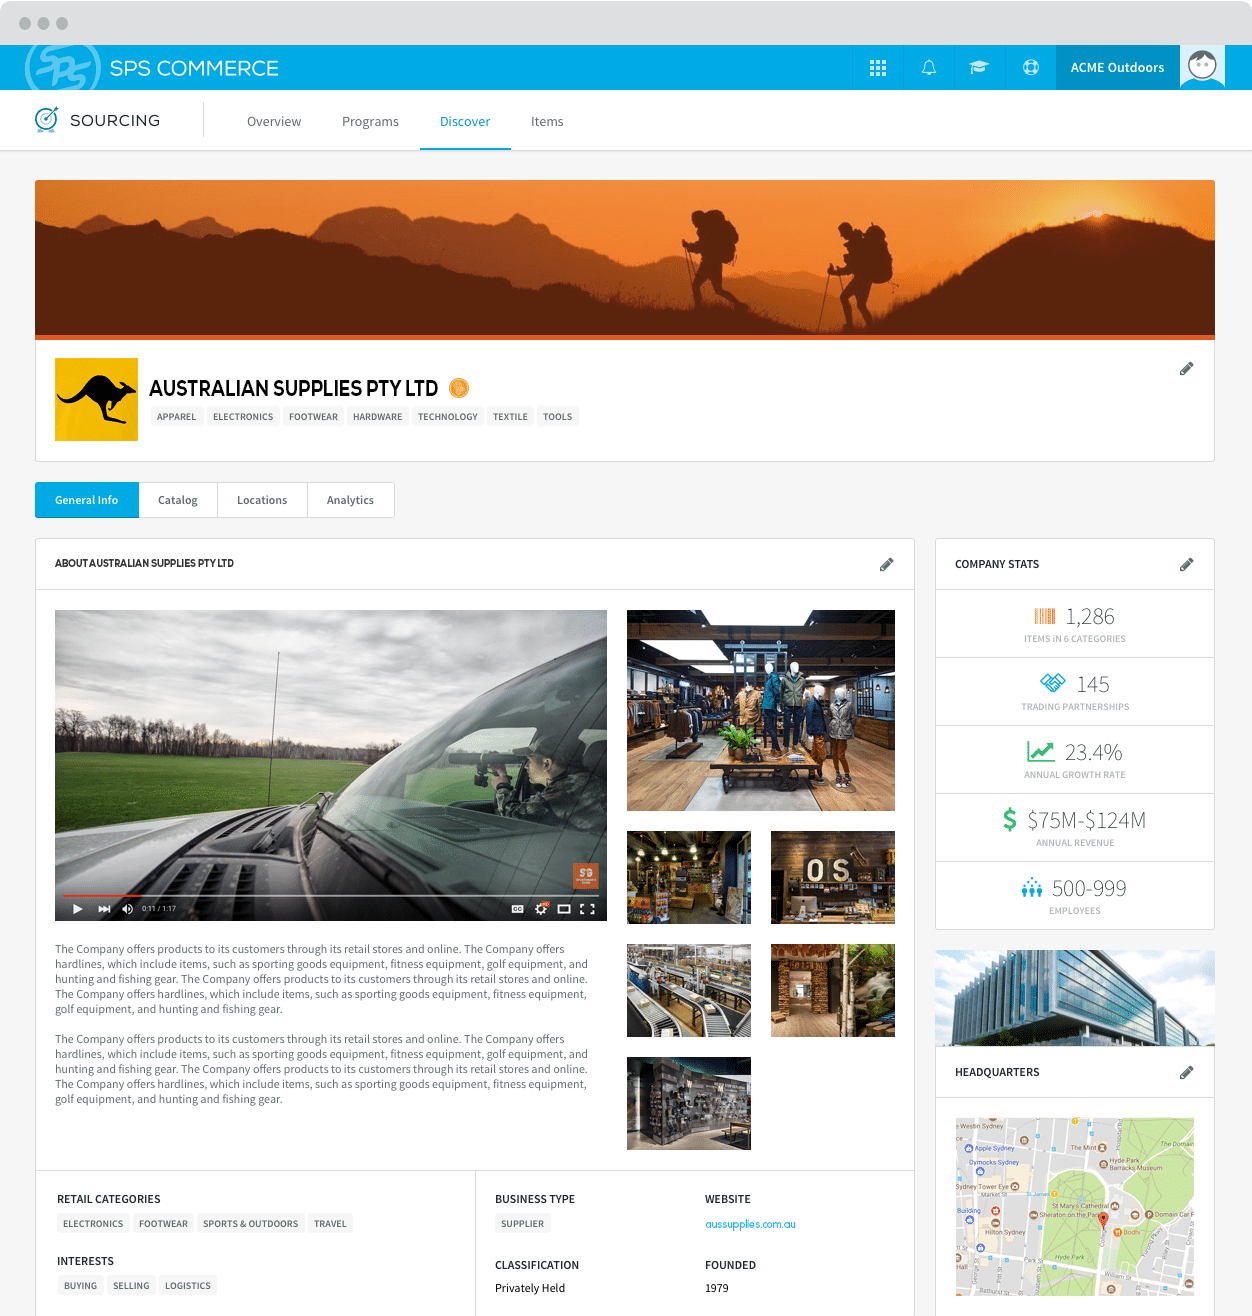
Task: Open the headquarters building photo
Action: pos(1075,998)
